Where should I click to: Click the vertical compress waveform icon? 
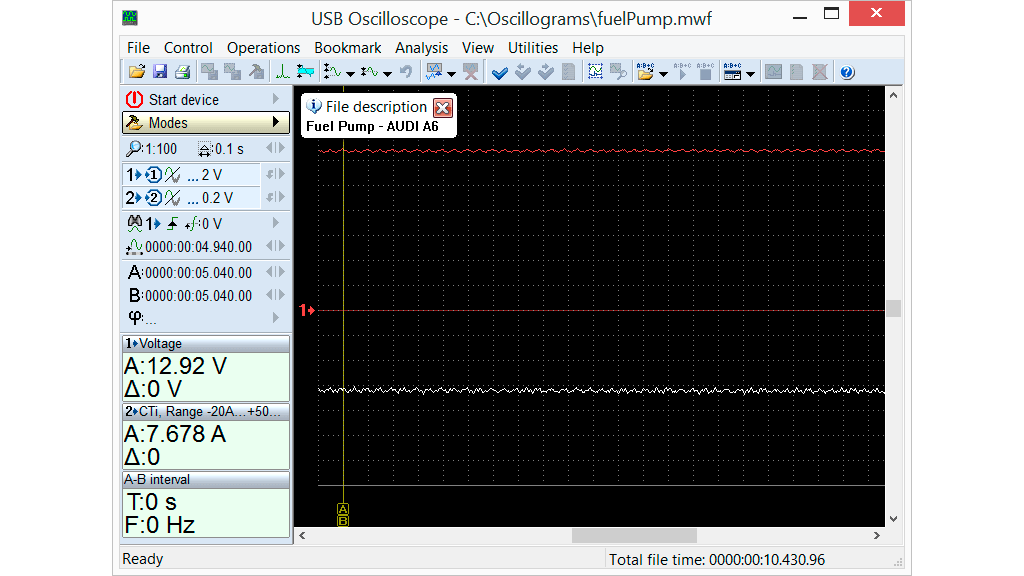point(370,72)
